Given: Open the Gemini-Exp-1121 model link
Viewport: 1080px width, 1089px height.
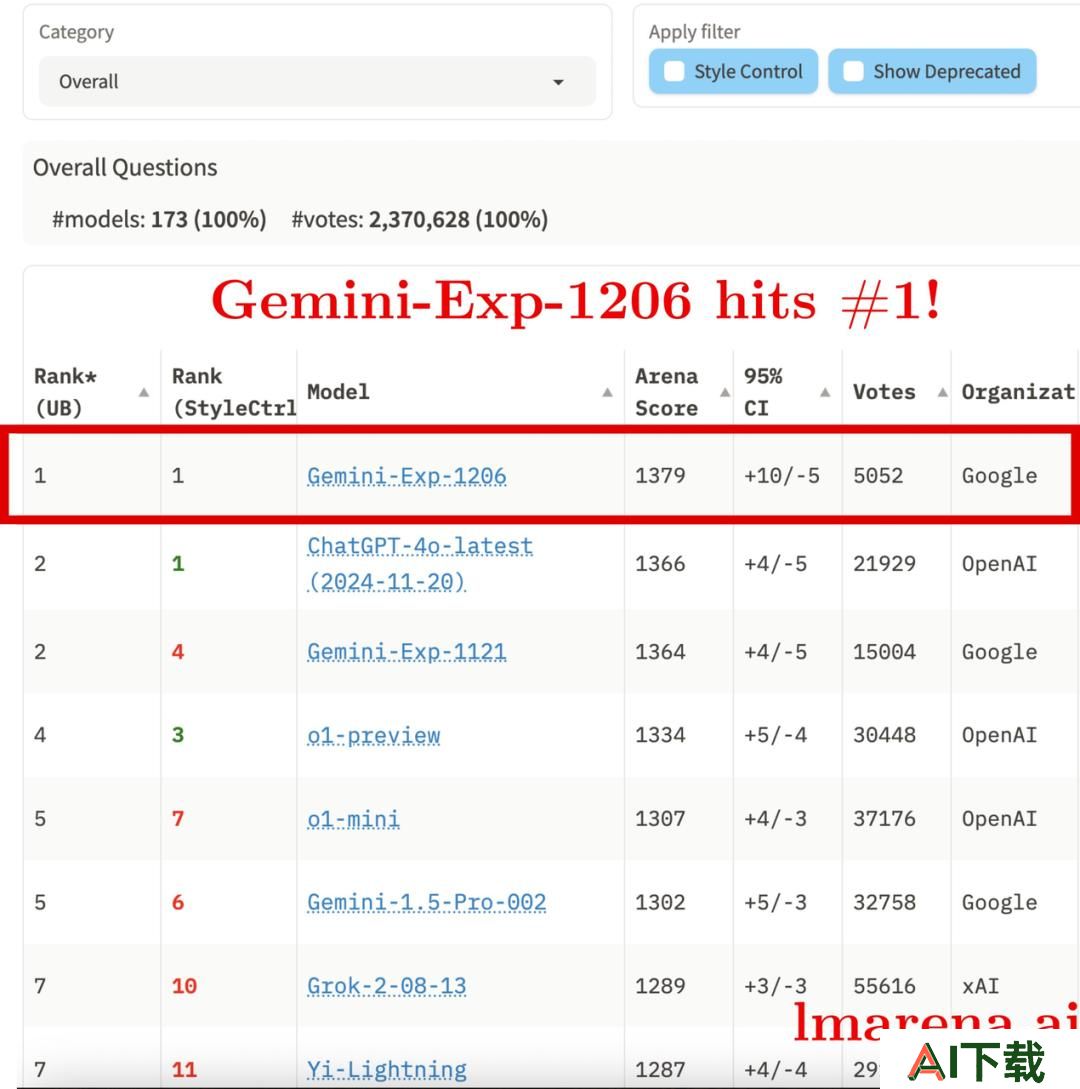Looking at the screenshot, I should (406, 651).
